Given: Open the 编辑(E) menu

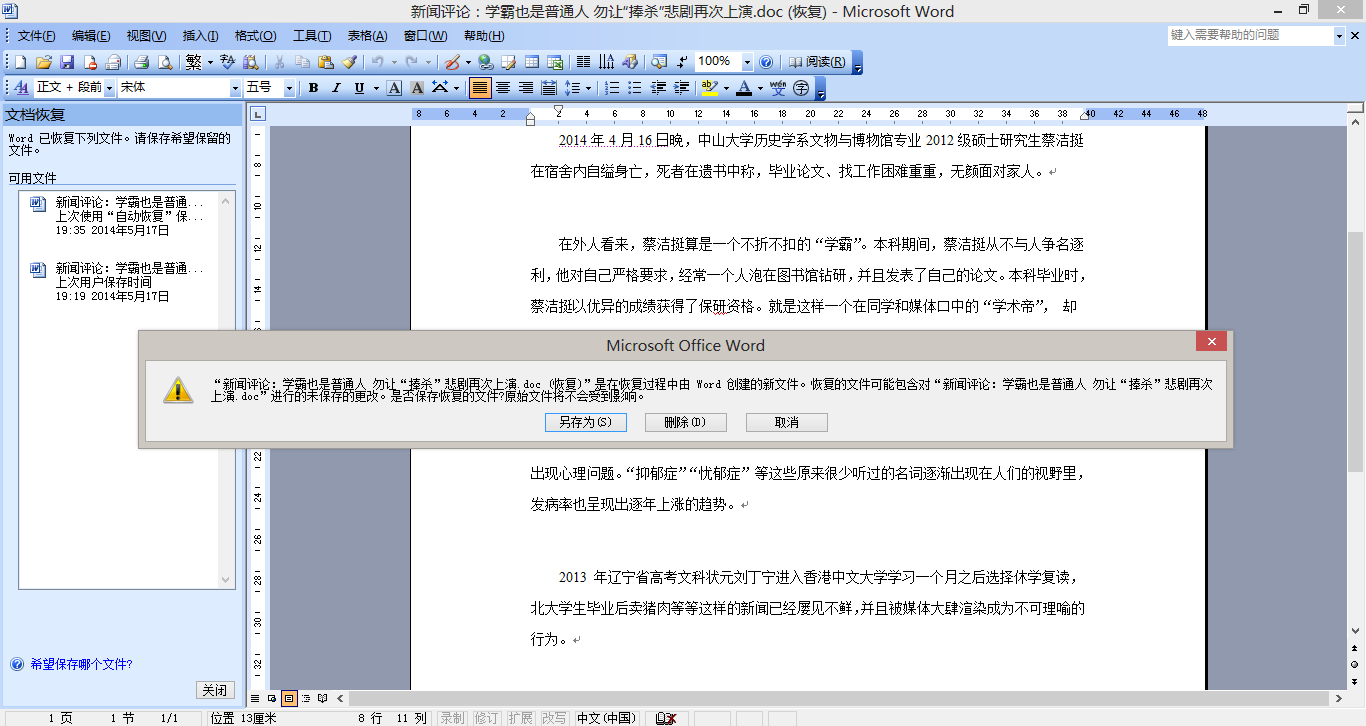Looking at the screenshot, I should point(91,36).
